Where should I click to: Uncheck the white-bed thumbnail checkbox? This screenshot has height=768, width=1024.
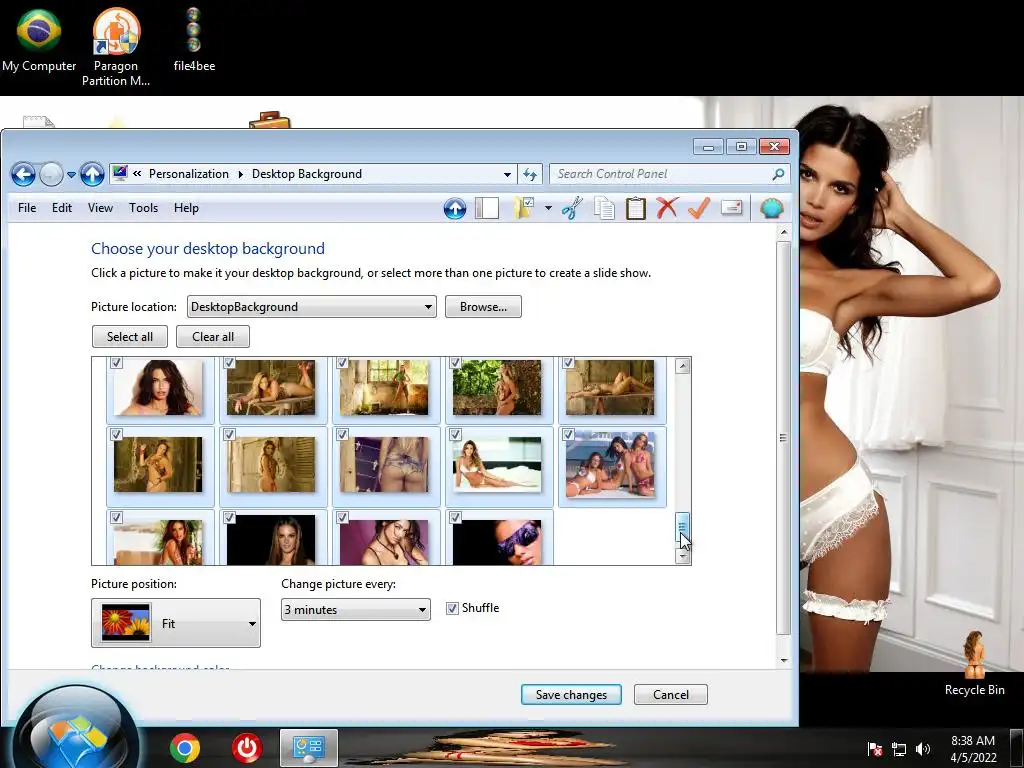(x=455, y=434)
